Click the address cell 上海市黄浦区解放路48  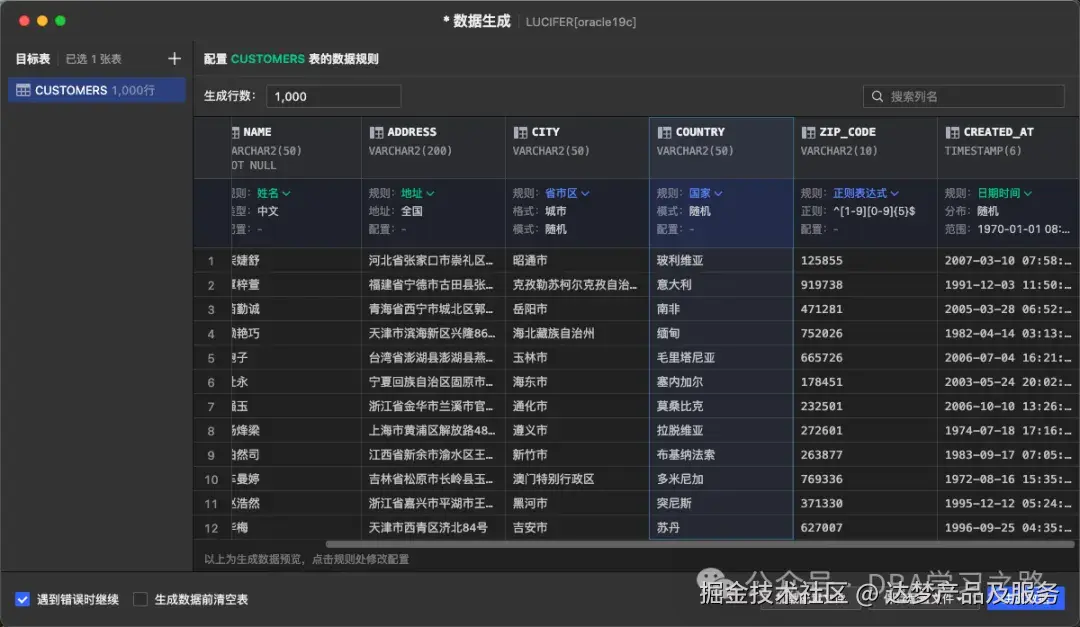click(x=432, y=431)
